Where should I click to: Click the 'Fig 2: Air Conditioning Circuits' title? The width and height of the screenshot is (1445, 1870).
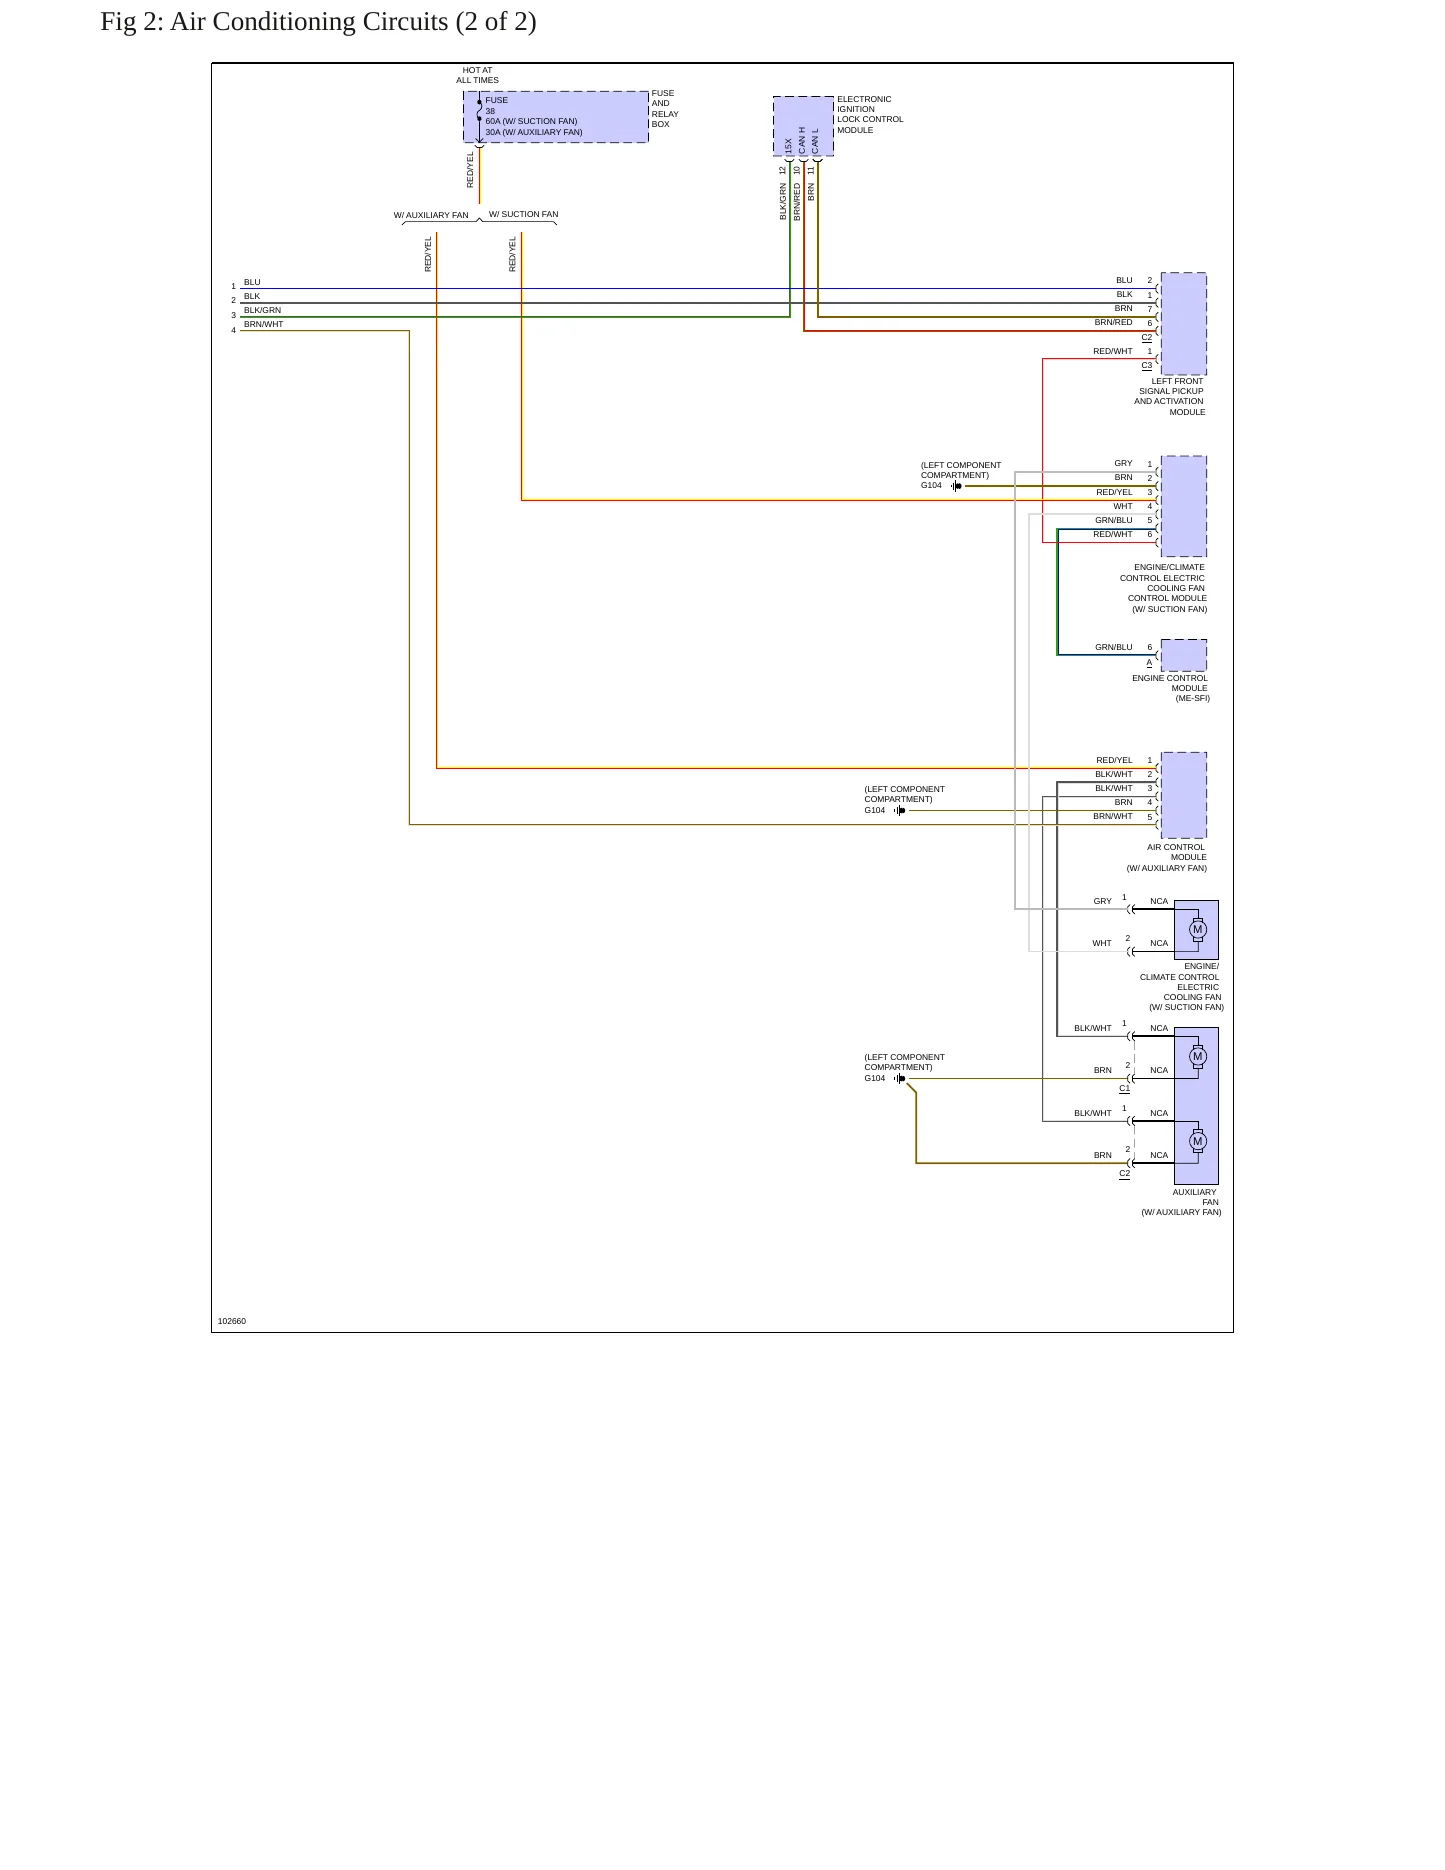(318, 21)
